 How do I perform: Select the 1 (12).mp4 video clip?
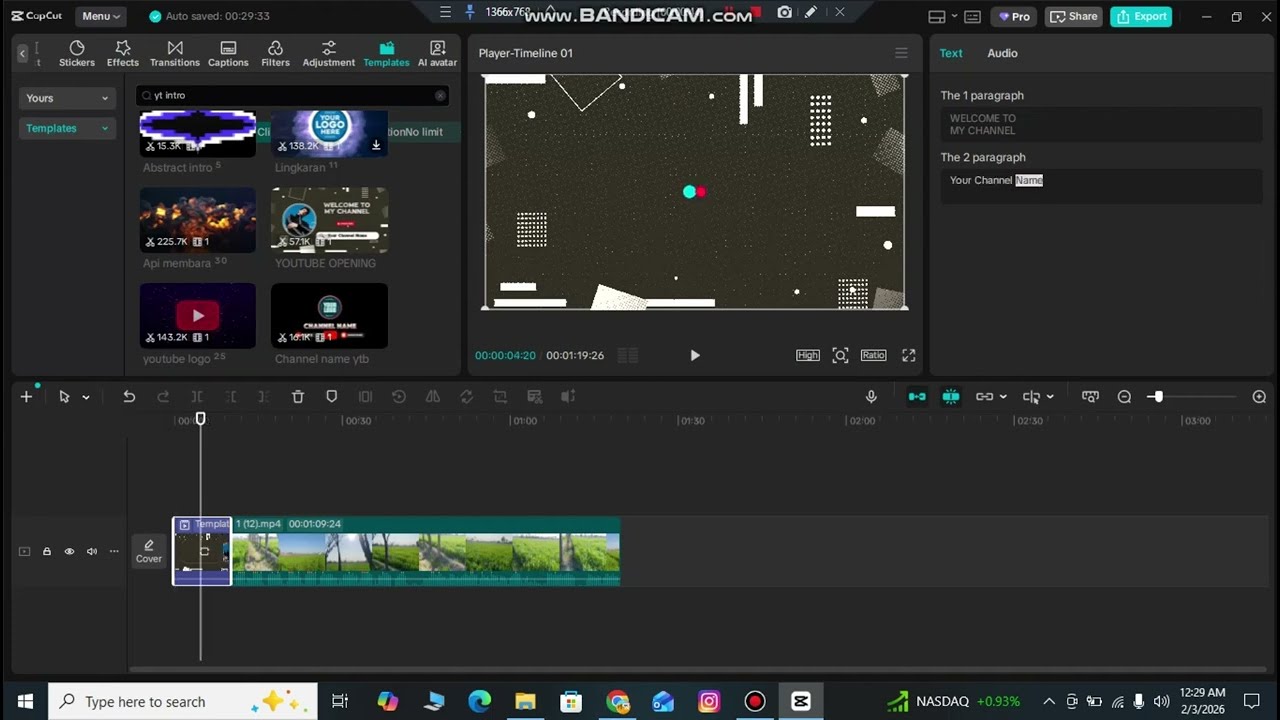point(426,551)
